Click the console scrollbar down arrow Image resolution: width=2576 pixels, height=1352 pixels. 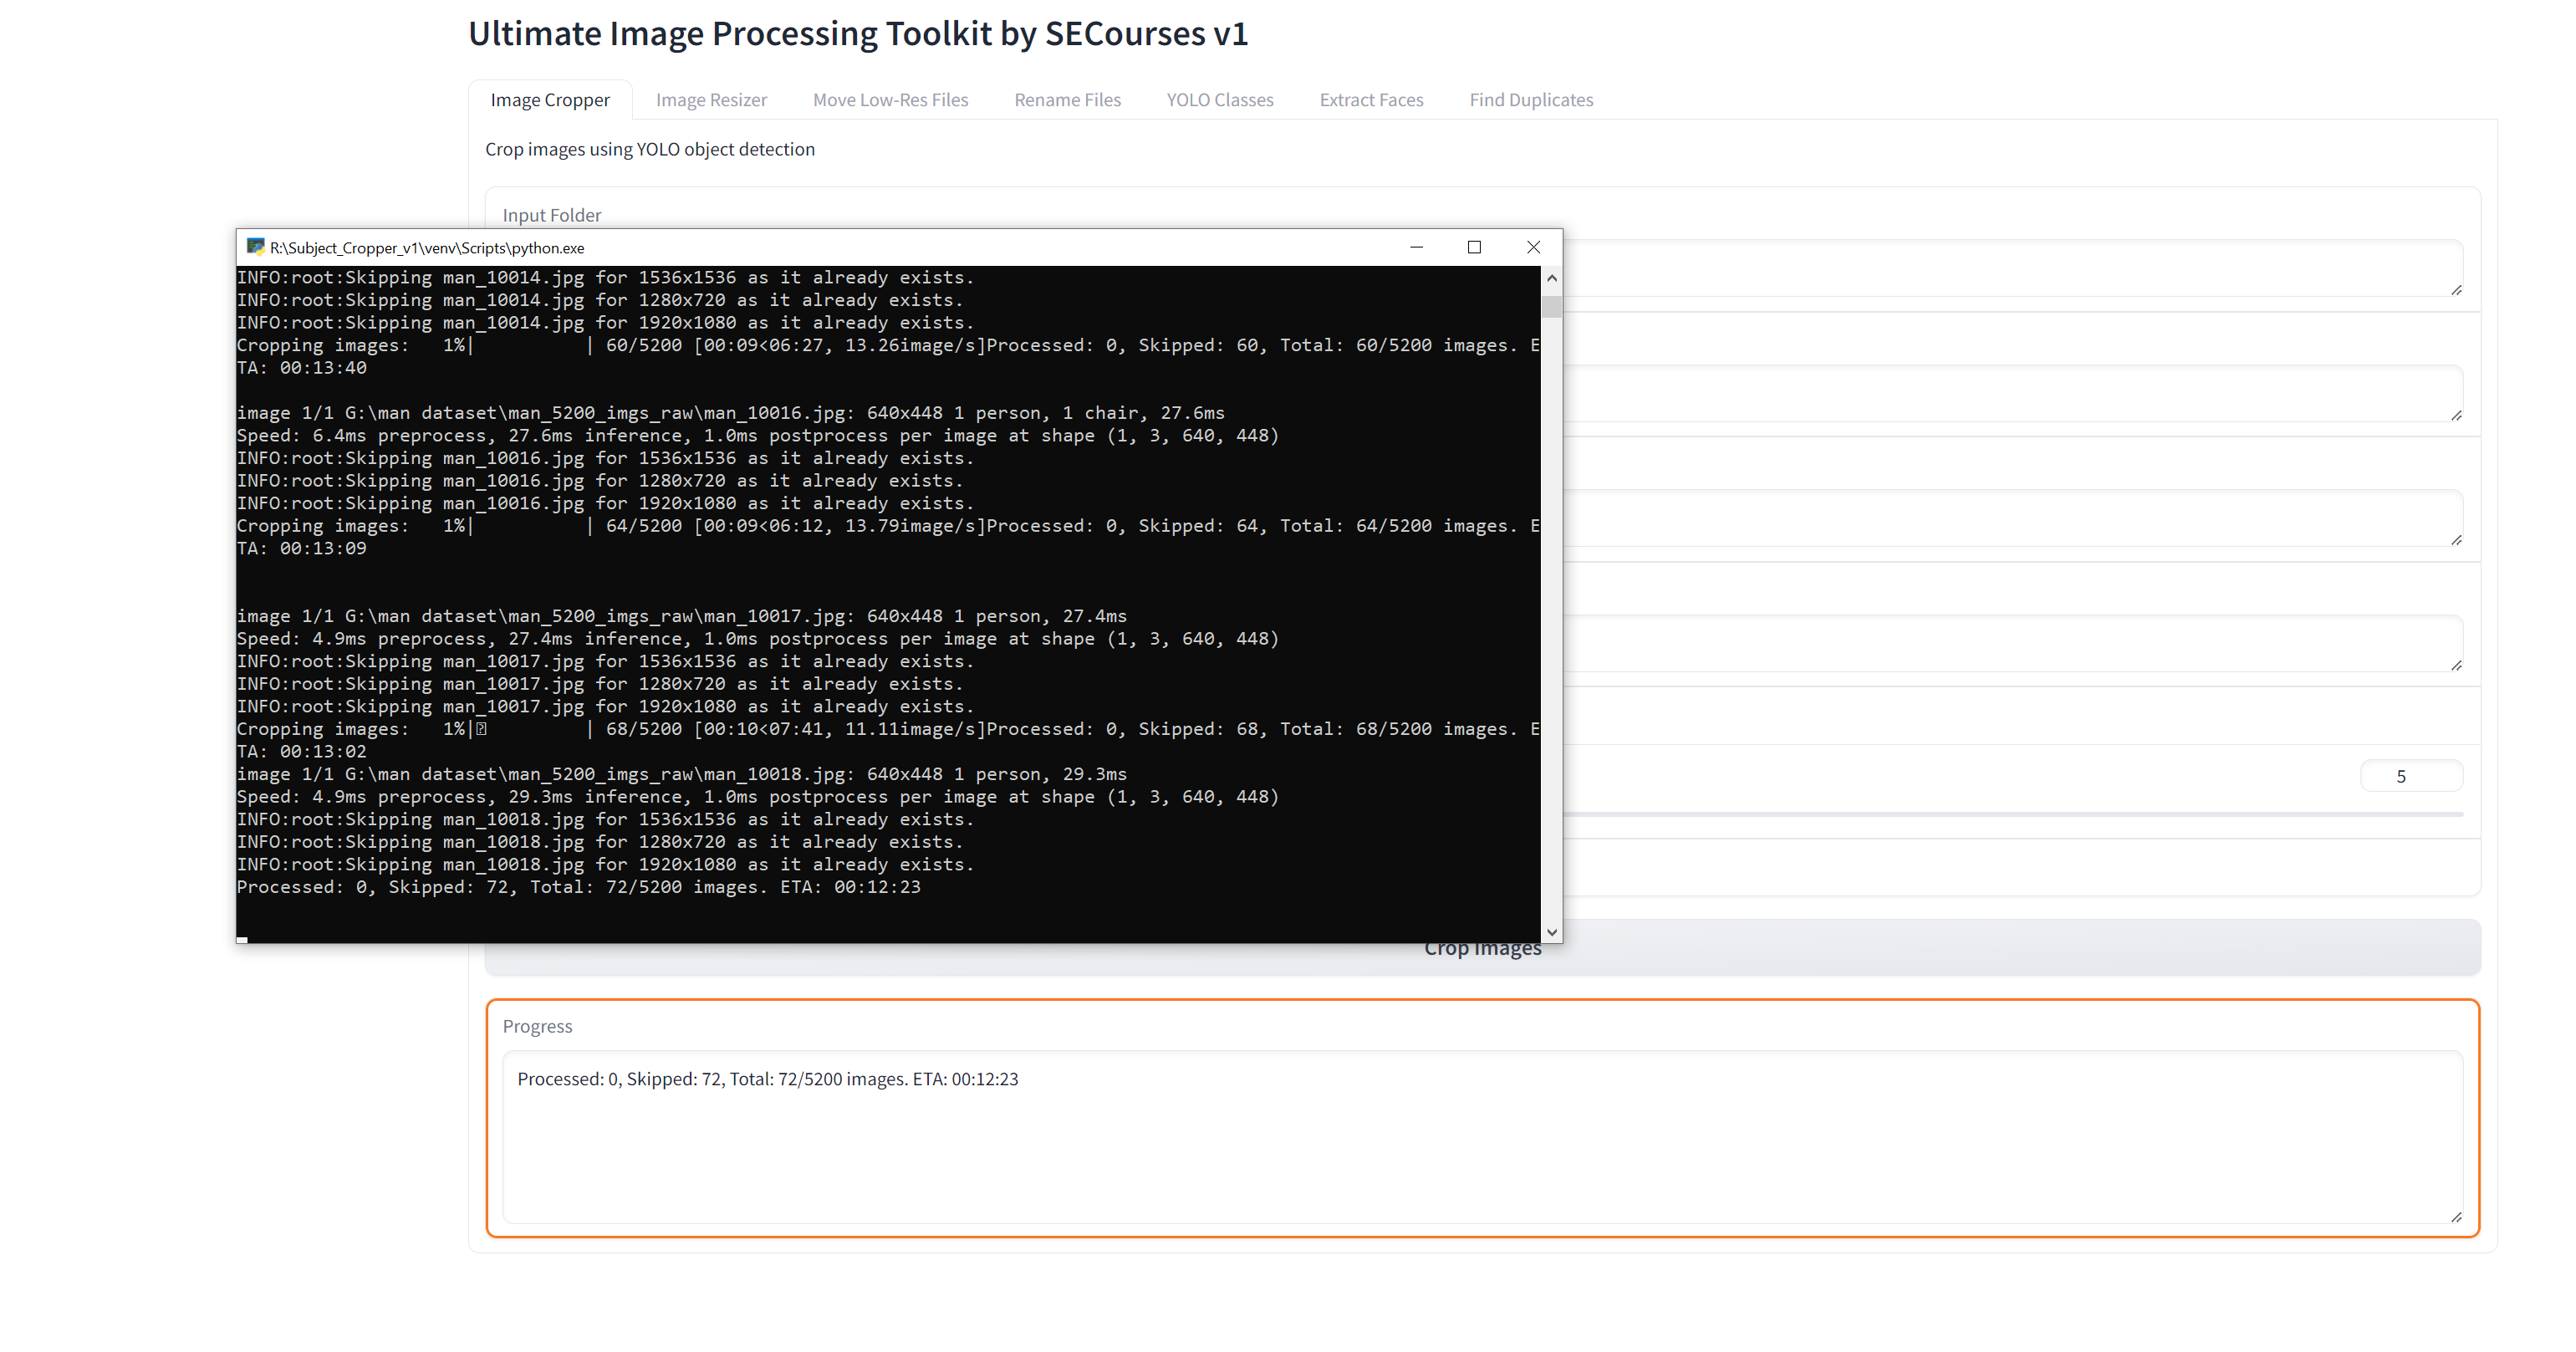point(1551,932)
